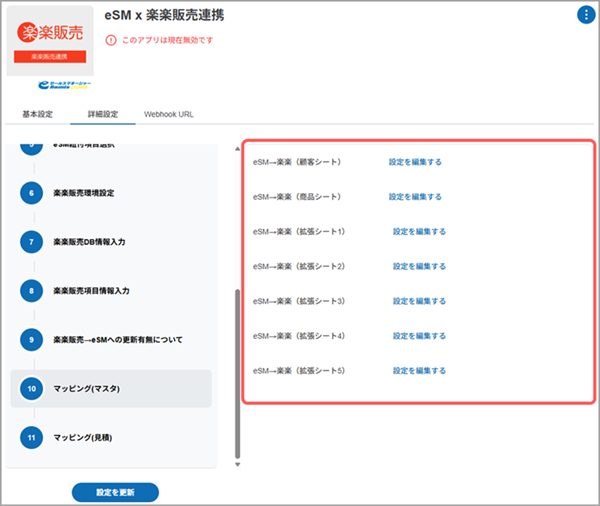Open the three-dot options menu
The height and width of the screenshot is (506, 600).
(x=585, y=14)
